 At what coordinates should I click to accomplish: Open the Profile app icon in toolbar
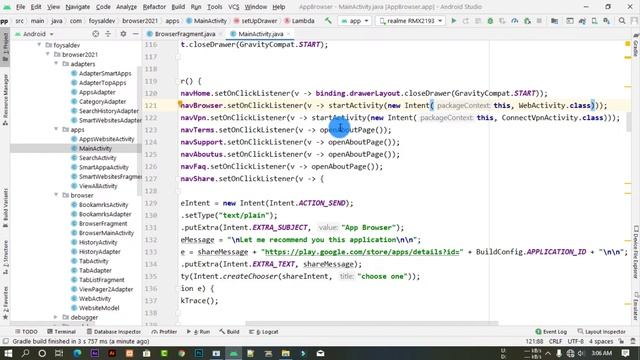[515, 21]
